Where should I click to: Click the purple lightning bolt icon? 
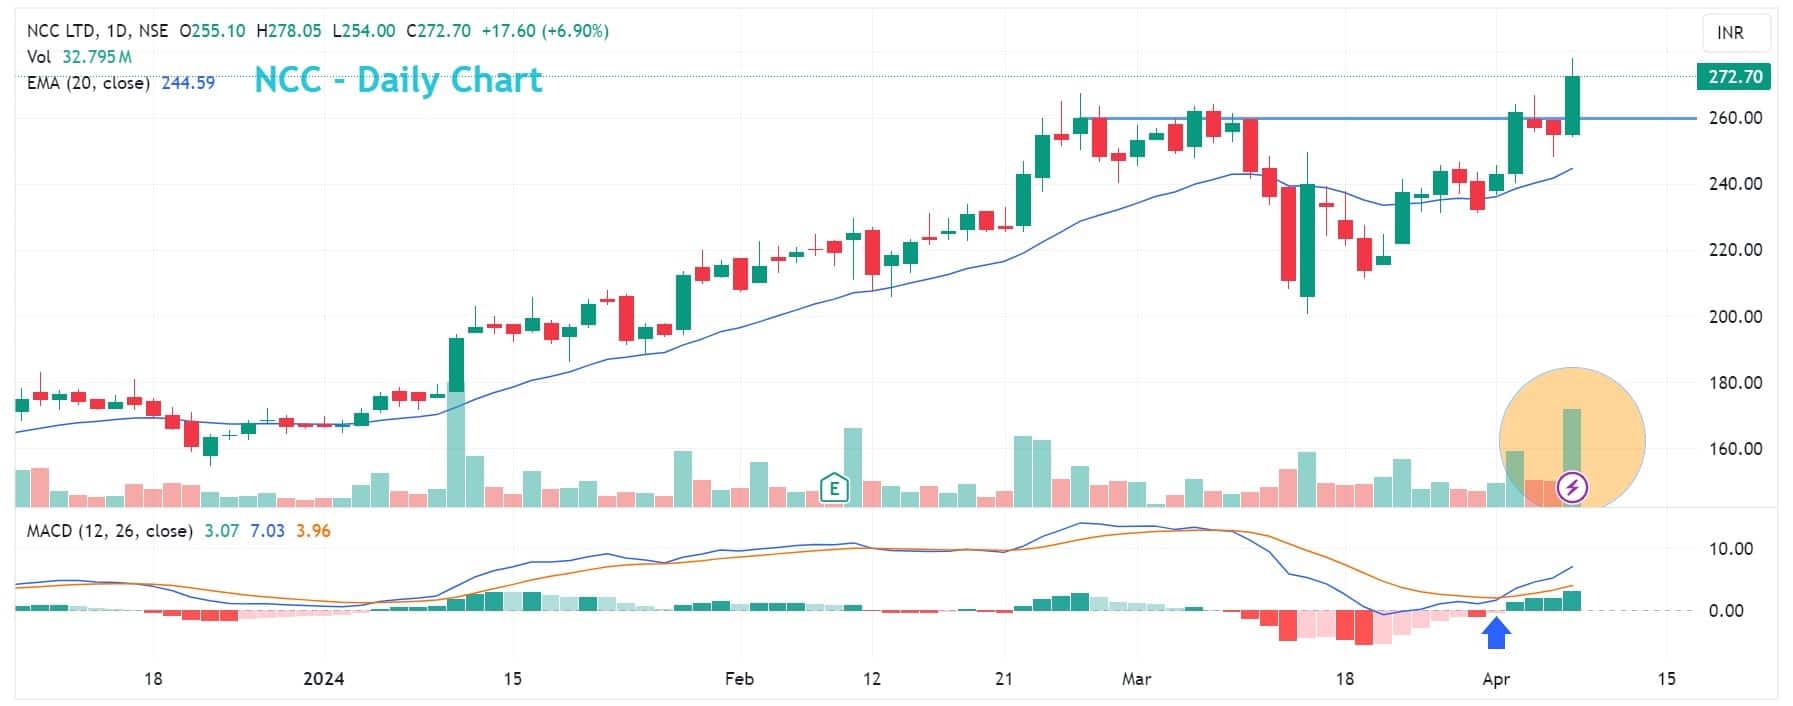click(x=1572, y=488)
